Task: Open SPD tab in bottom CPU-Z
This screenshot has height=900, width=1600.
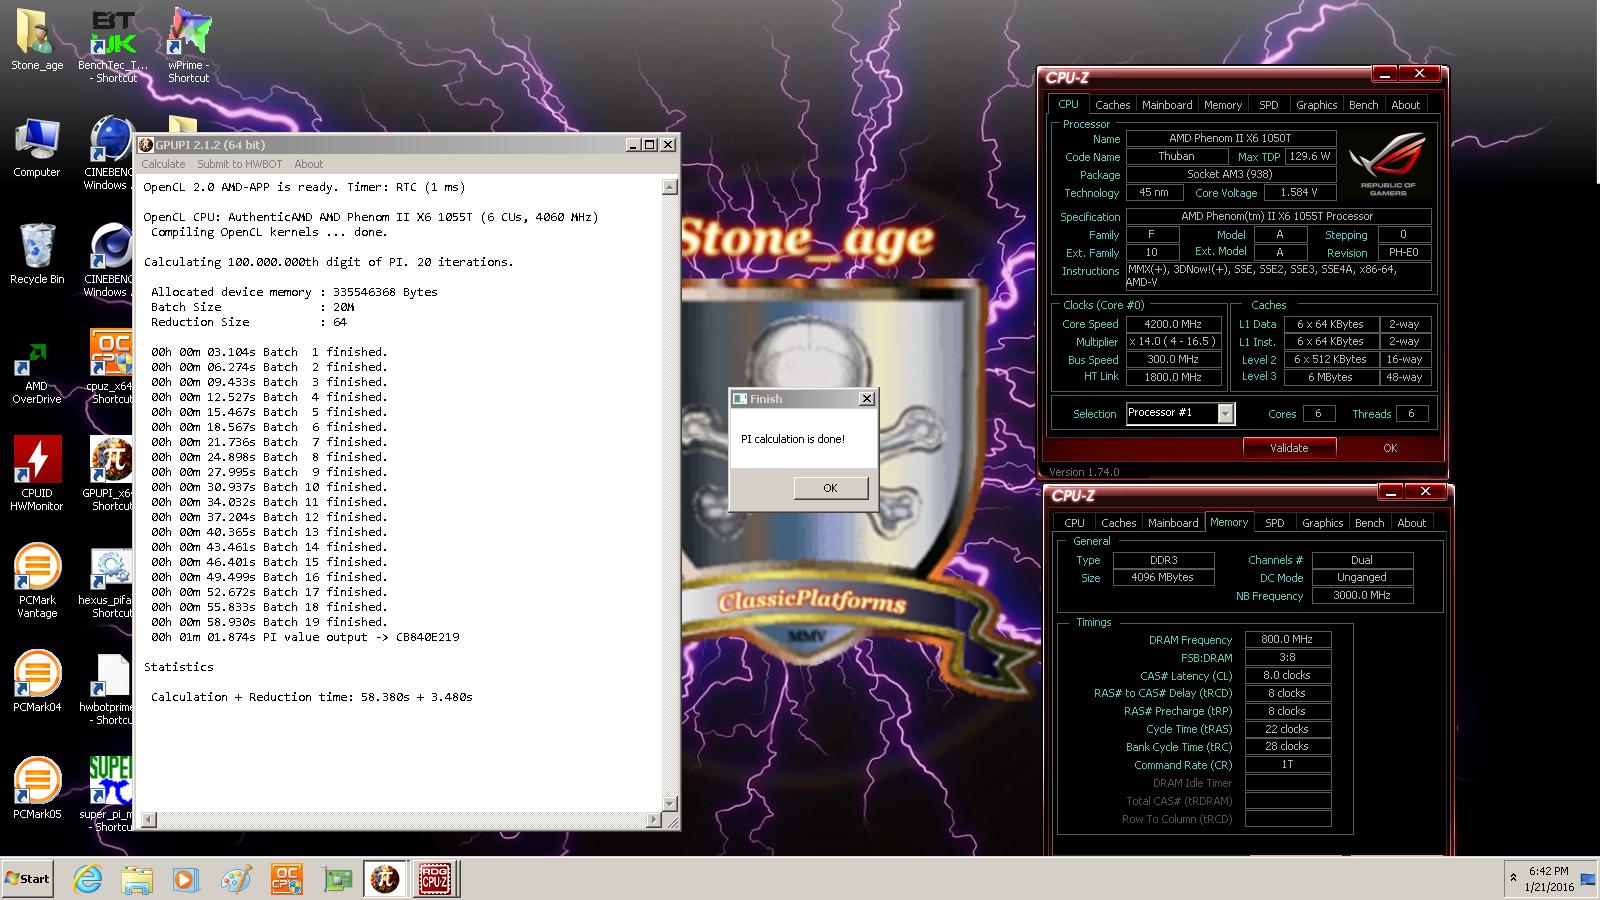Action: click(1274, 523)
